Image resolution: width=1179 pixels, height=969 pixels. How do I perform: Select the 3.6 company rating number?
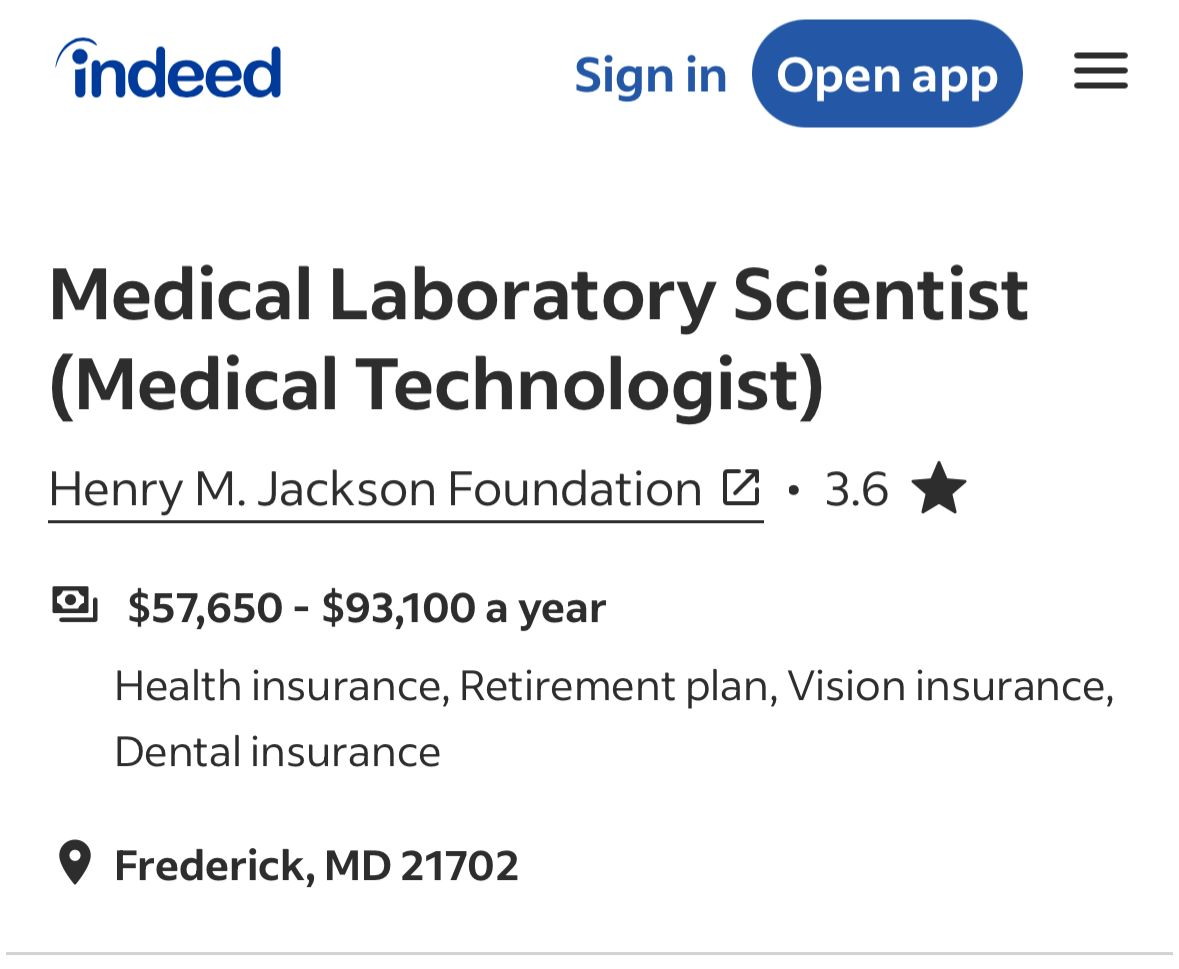(856, 490)
